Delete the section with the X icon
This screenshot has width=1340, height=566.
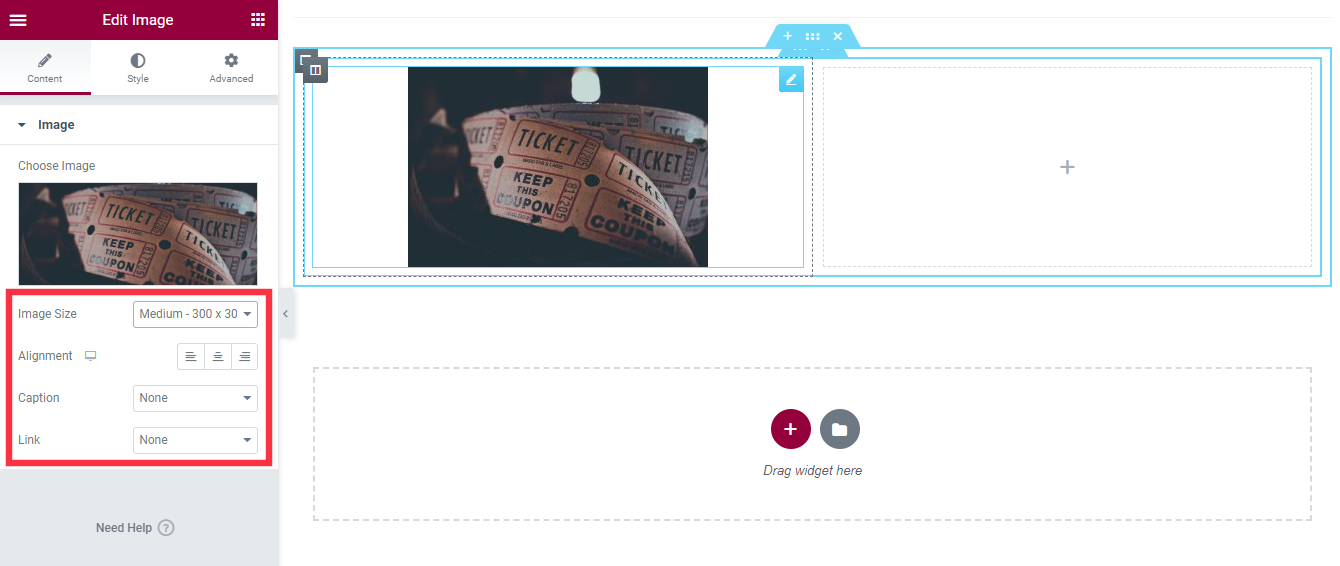838,36
